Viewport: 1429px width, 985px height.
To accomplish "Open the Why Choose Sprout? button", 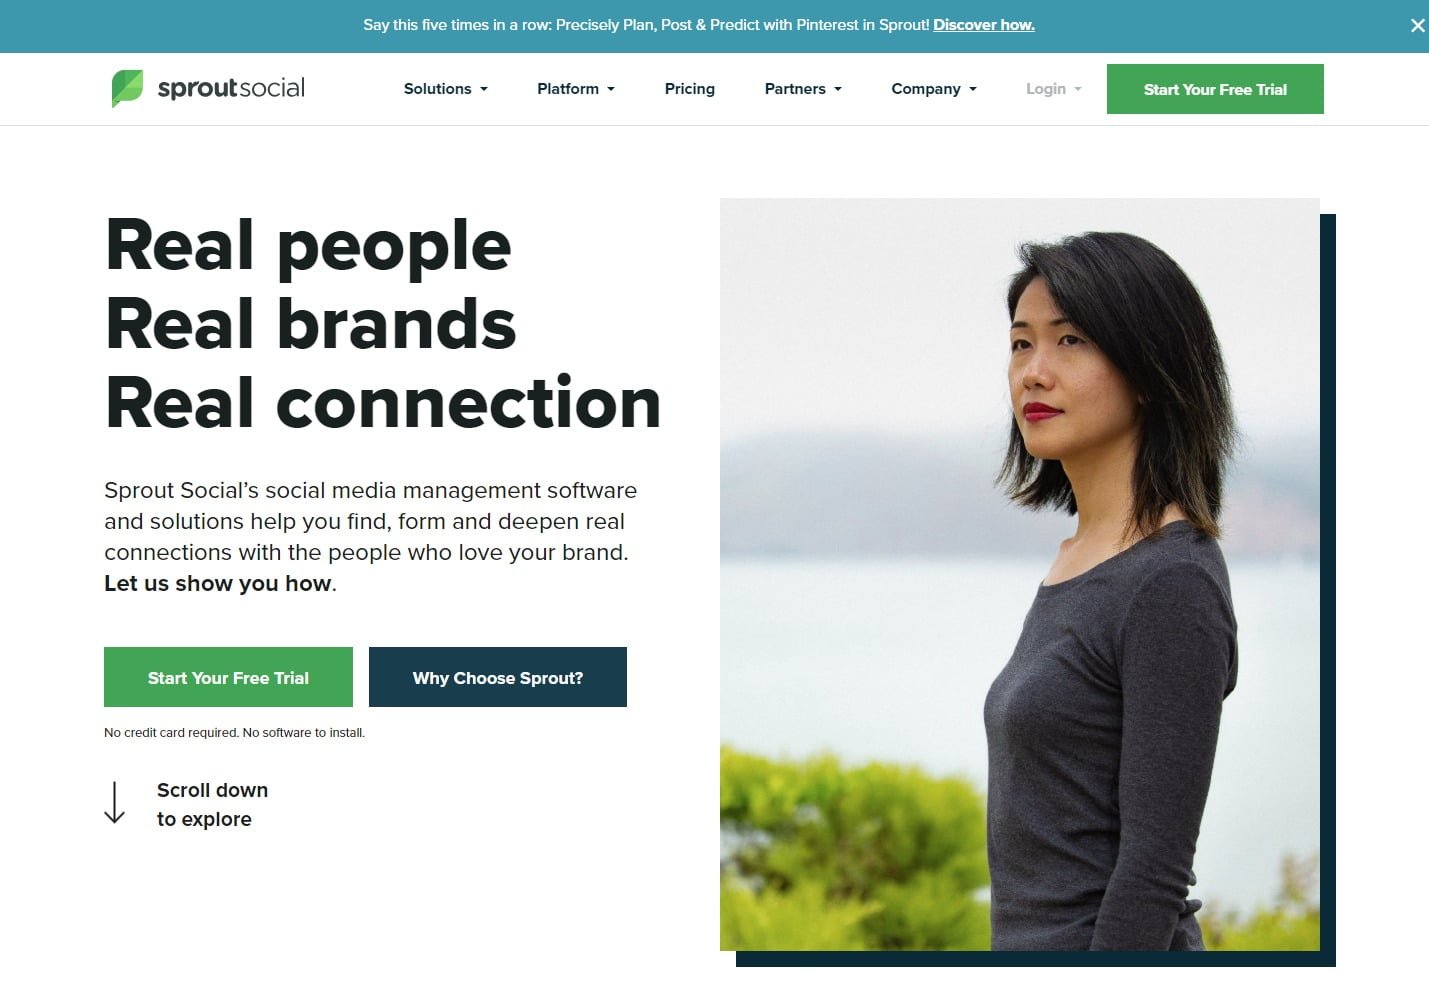I will coord(498,677).
